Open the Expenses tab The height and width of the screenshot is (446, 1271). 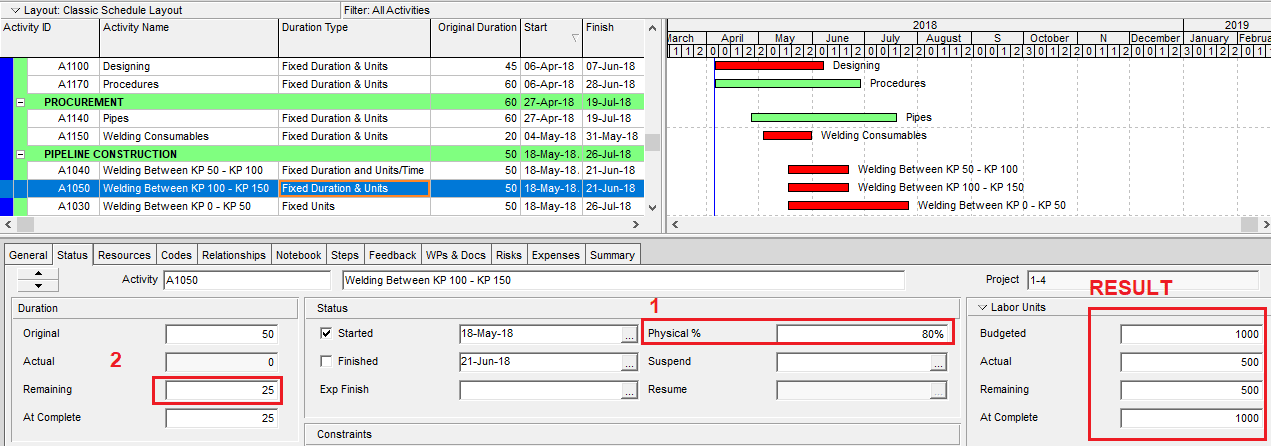[555, 255]
